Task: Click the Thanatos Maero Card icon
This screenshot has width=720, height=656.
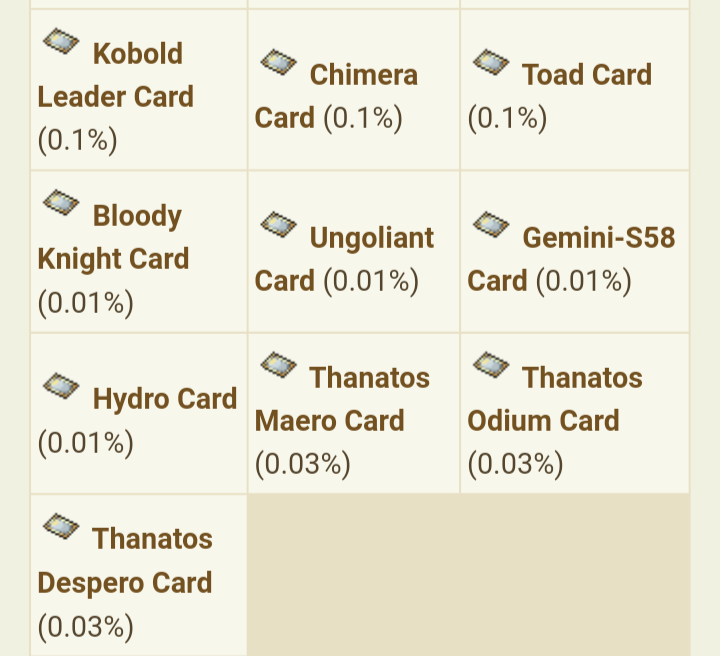Action: [x=278, y=365]
